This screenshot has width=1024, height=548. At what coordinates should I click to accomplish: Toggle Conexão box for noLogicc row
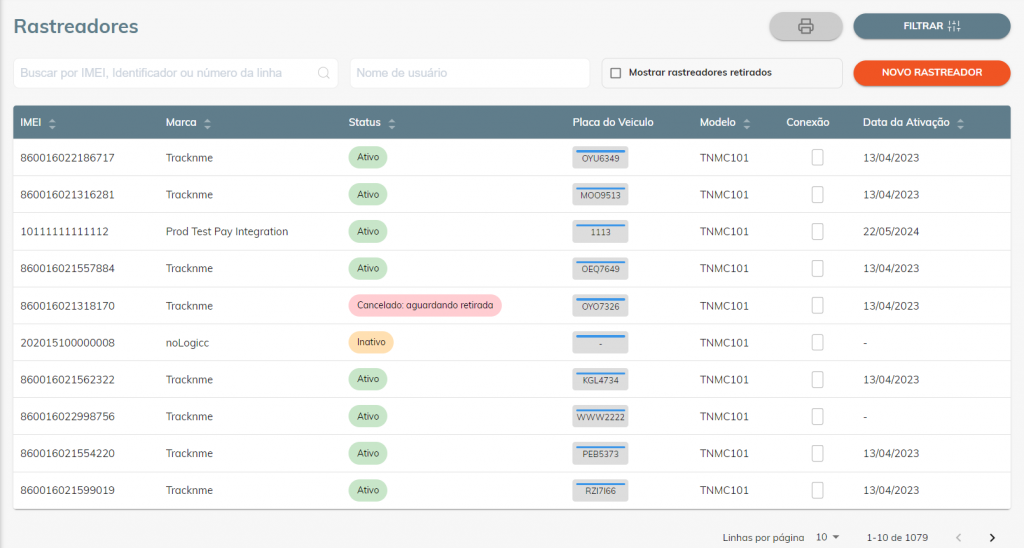[x=817, y=342]
